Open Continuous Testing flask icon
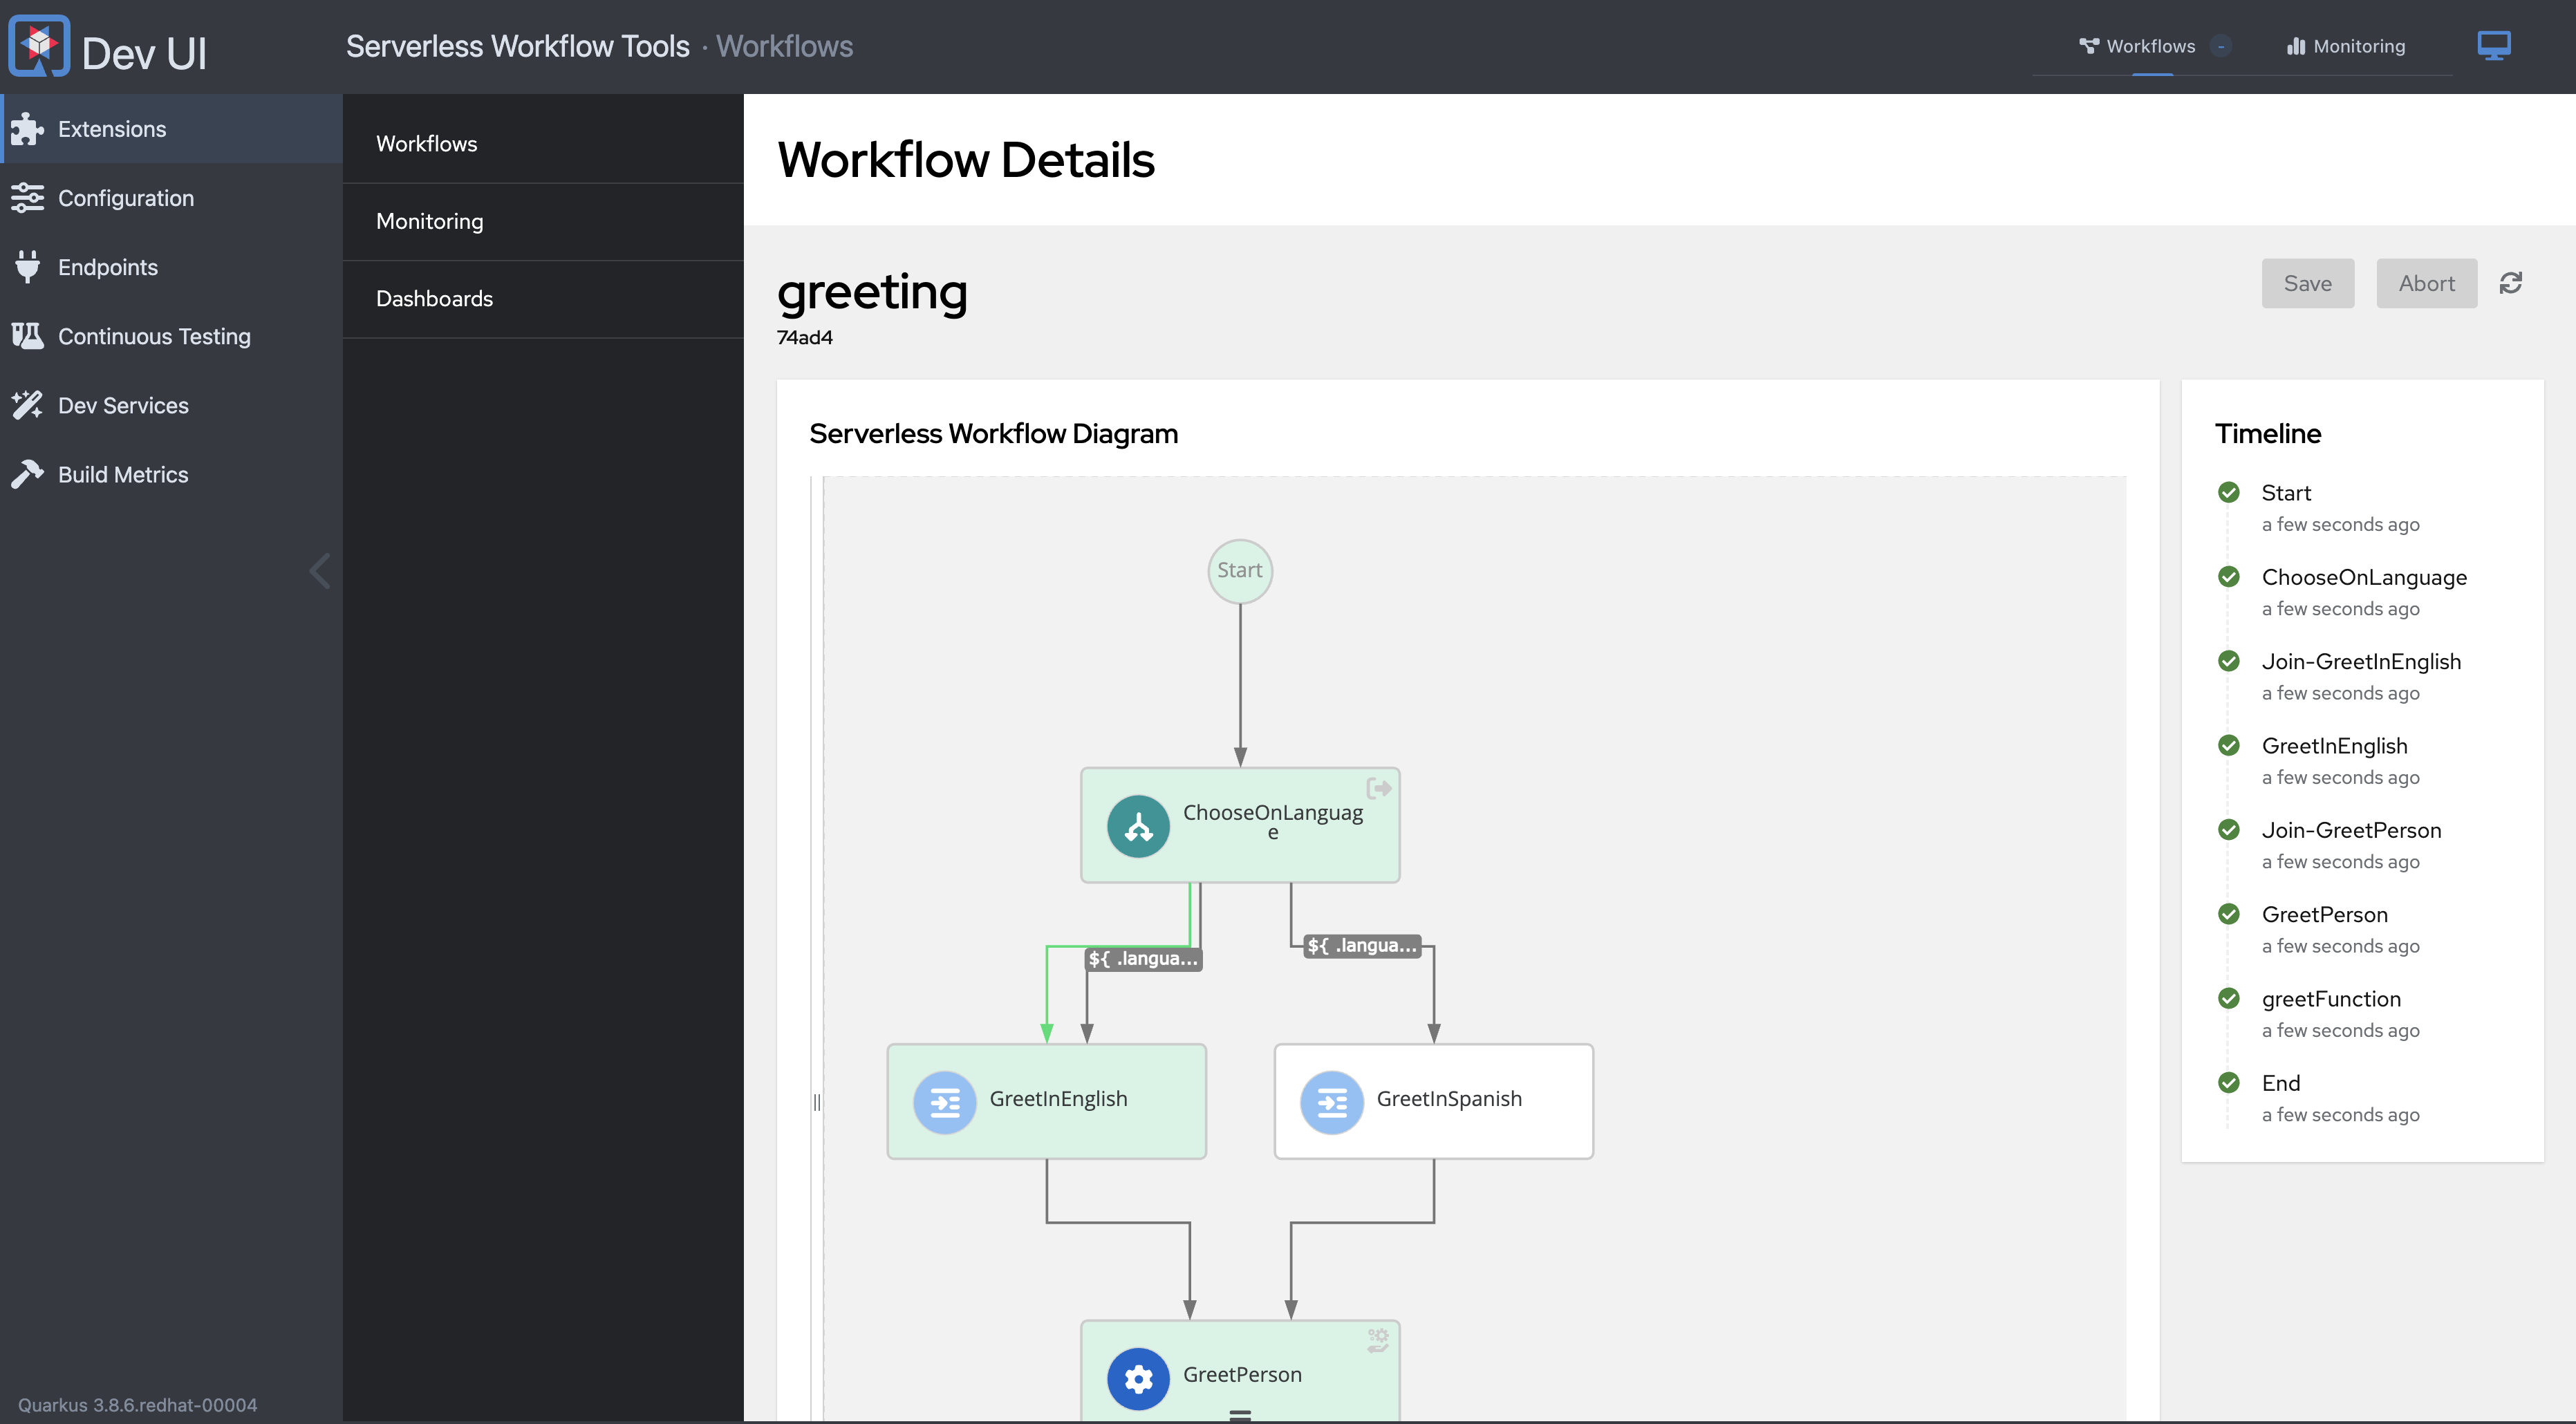2576x1424 pixels. tap(28, 336)
